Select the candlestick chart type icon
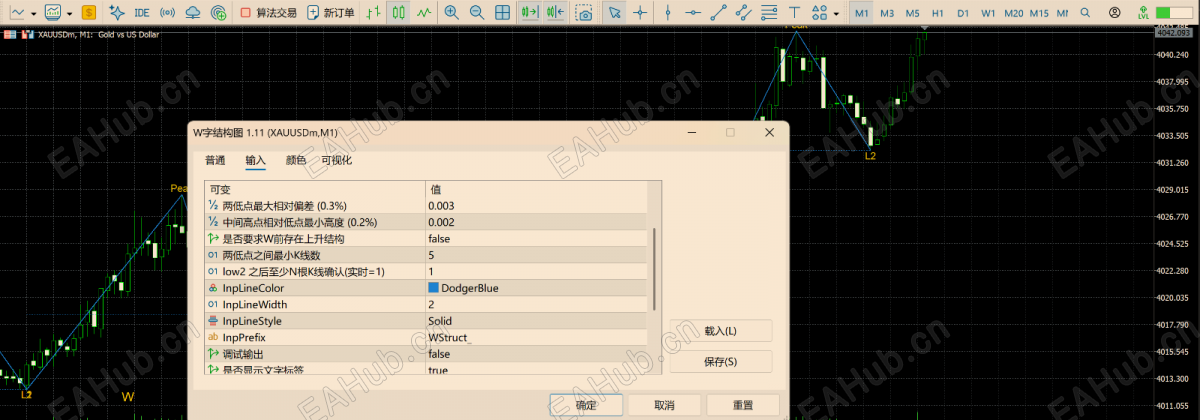This screenshot has width=1200, height=420. point(398,13)
